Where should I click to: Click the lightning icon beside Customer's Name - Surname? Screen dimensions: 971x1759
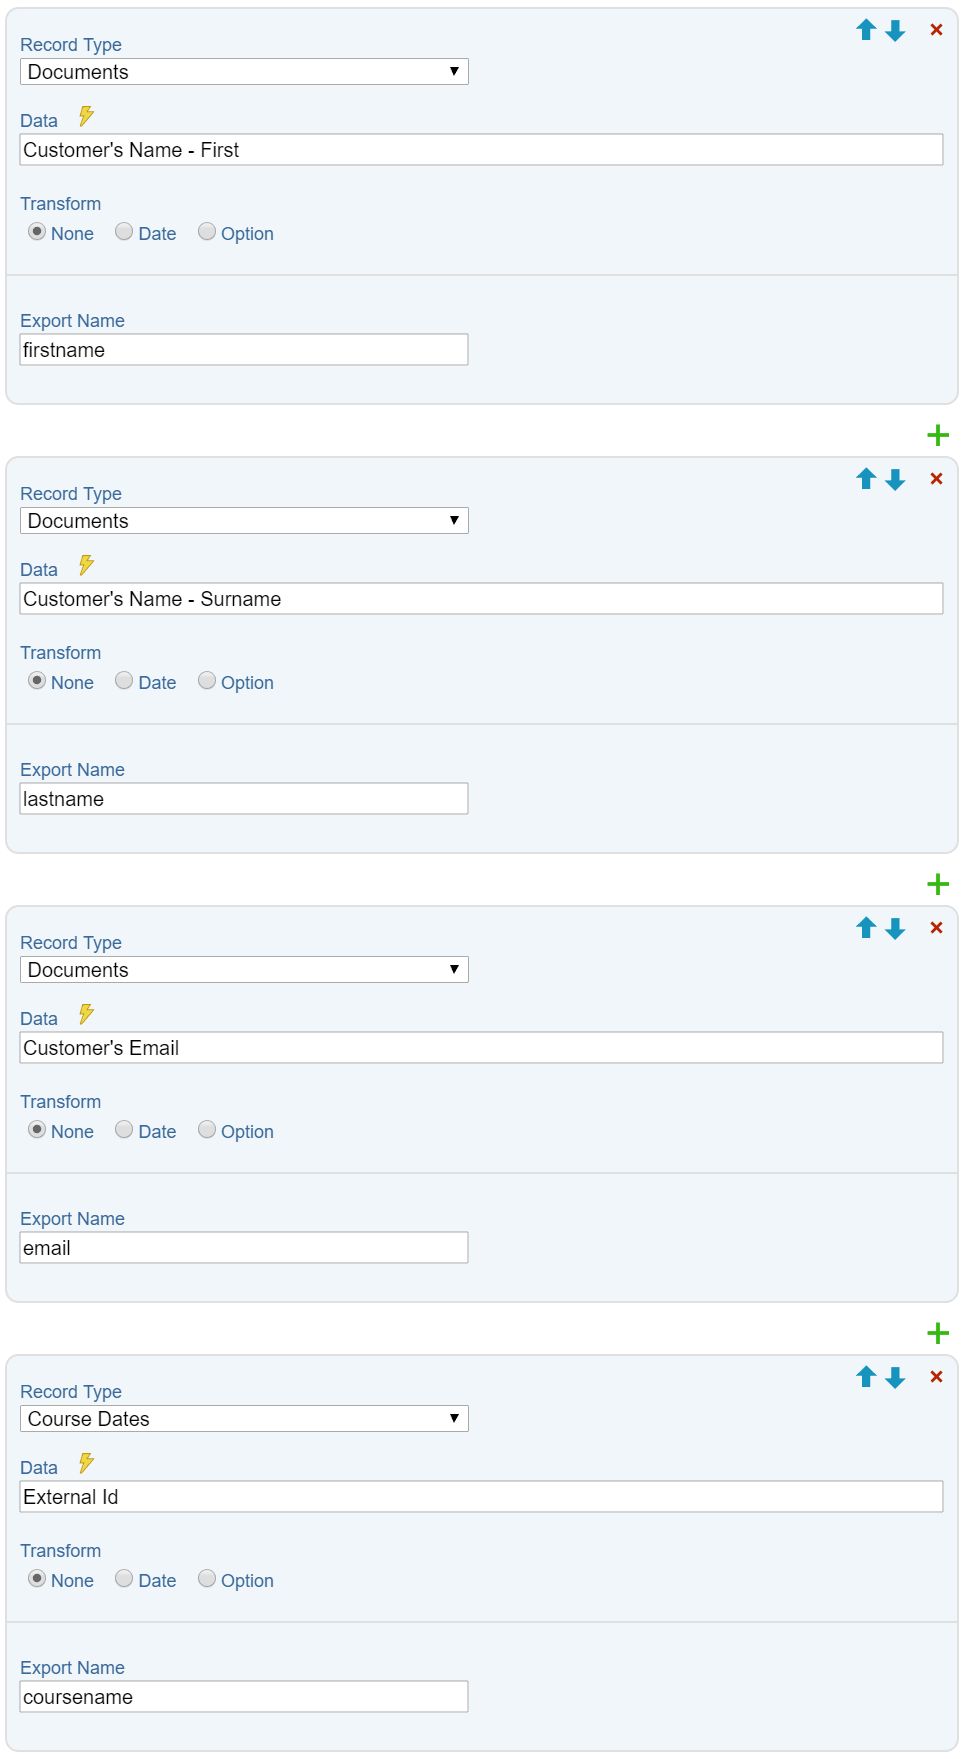86,566
